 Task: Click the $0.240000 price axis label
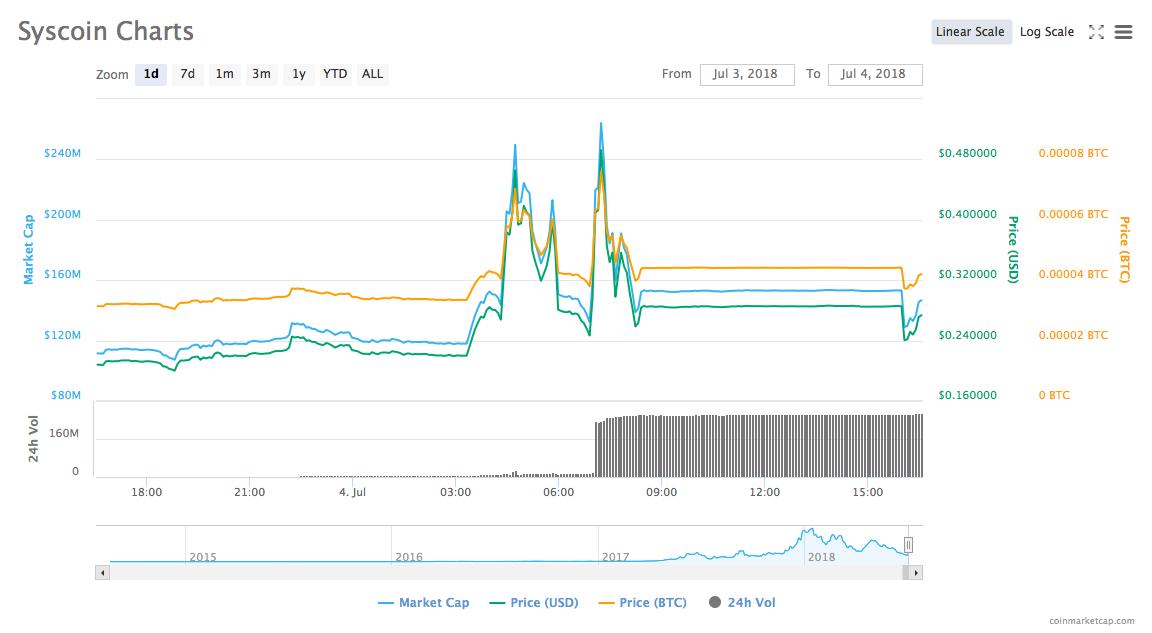[x=968, y=335]
